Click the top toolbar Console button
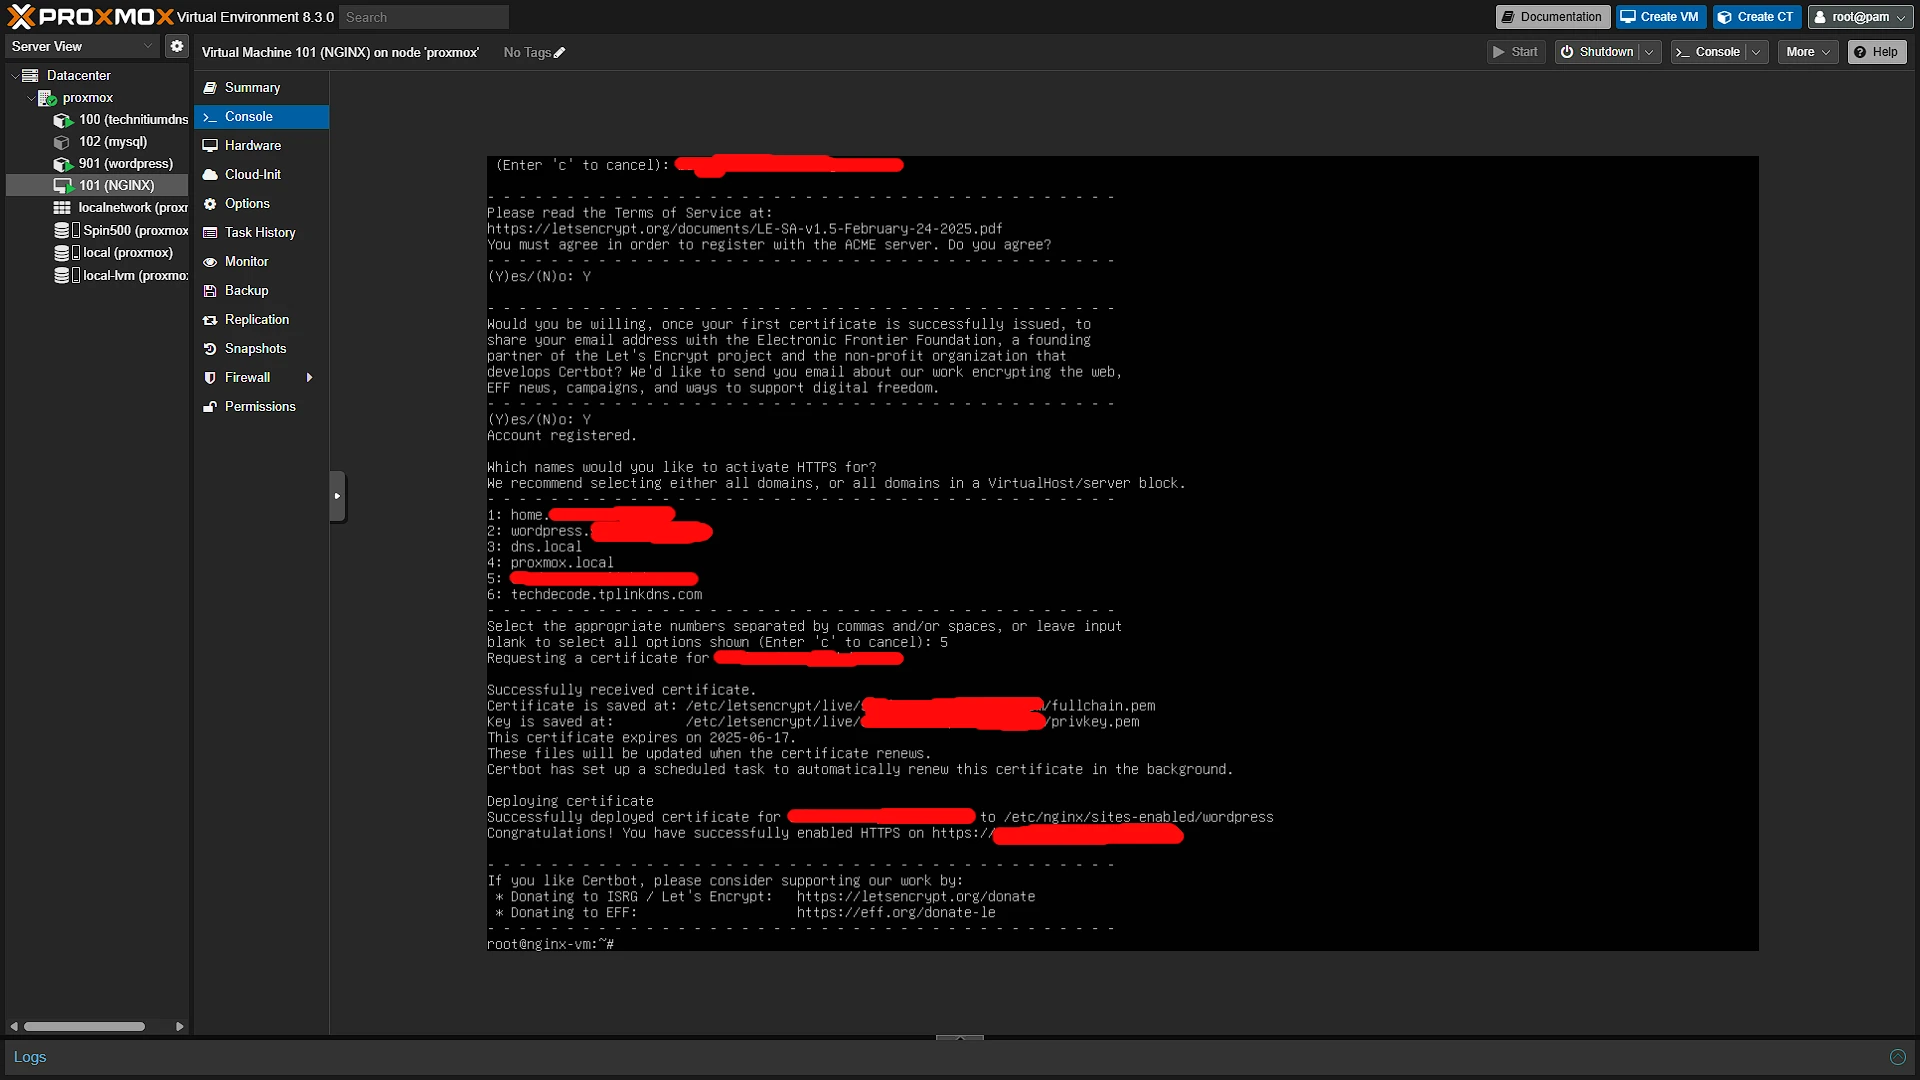This screenshot has height=1080, width=1920. pyautogui.click(x=1708, y=52)
